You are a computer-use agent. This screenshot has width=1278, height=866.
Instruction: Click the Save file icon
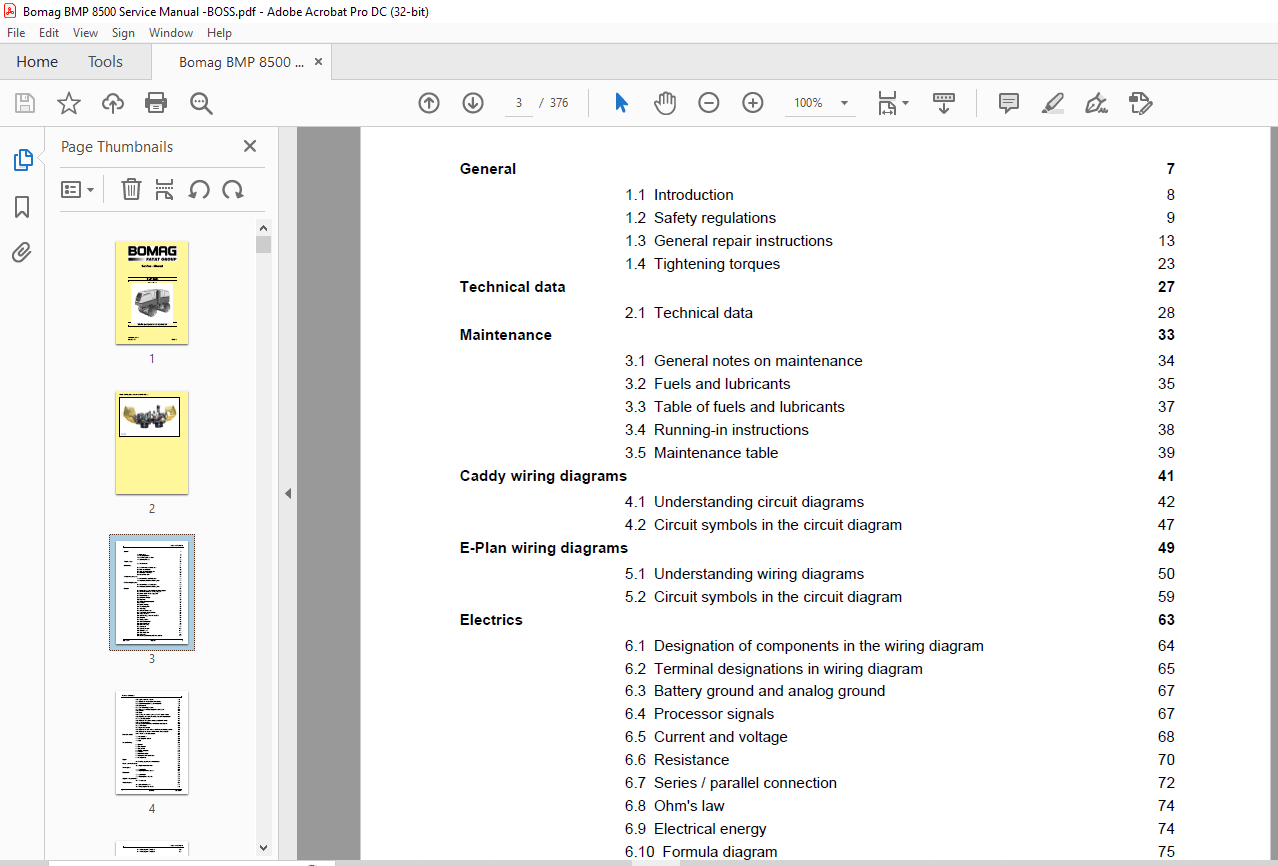[25, 103]
